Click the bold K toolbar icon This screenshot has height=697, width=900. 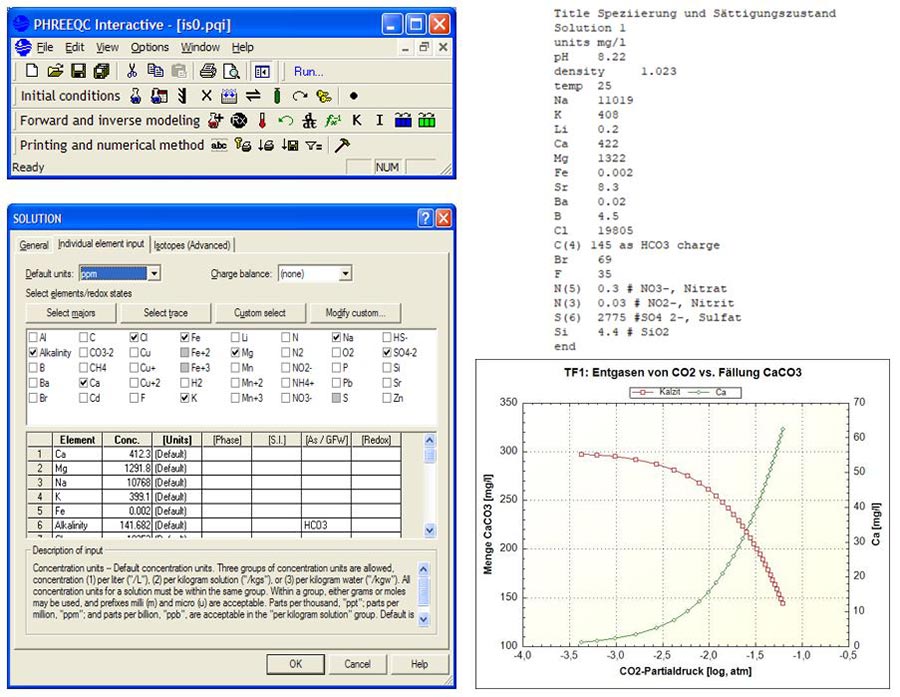[x=357, y=121]
